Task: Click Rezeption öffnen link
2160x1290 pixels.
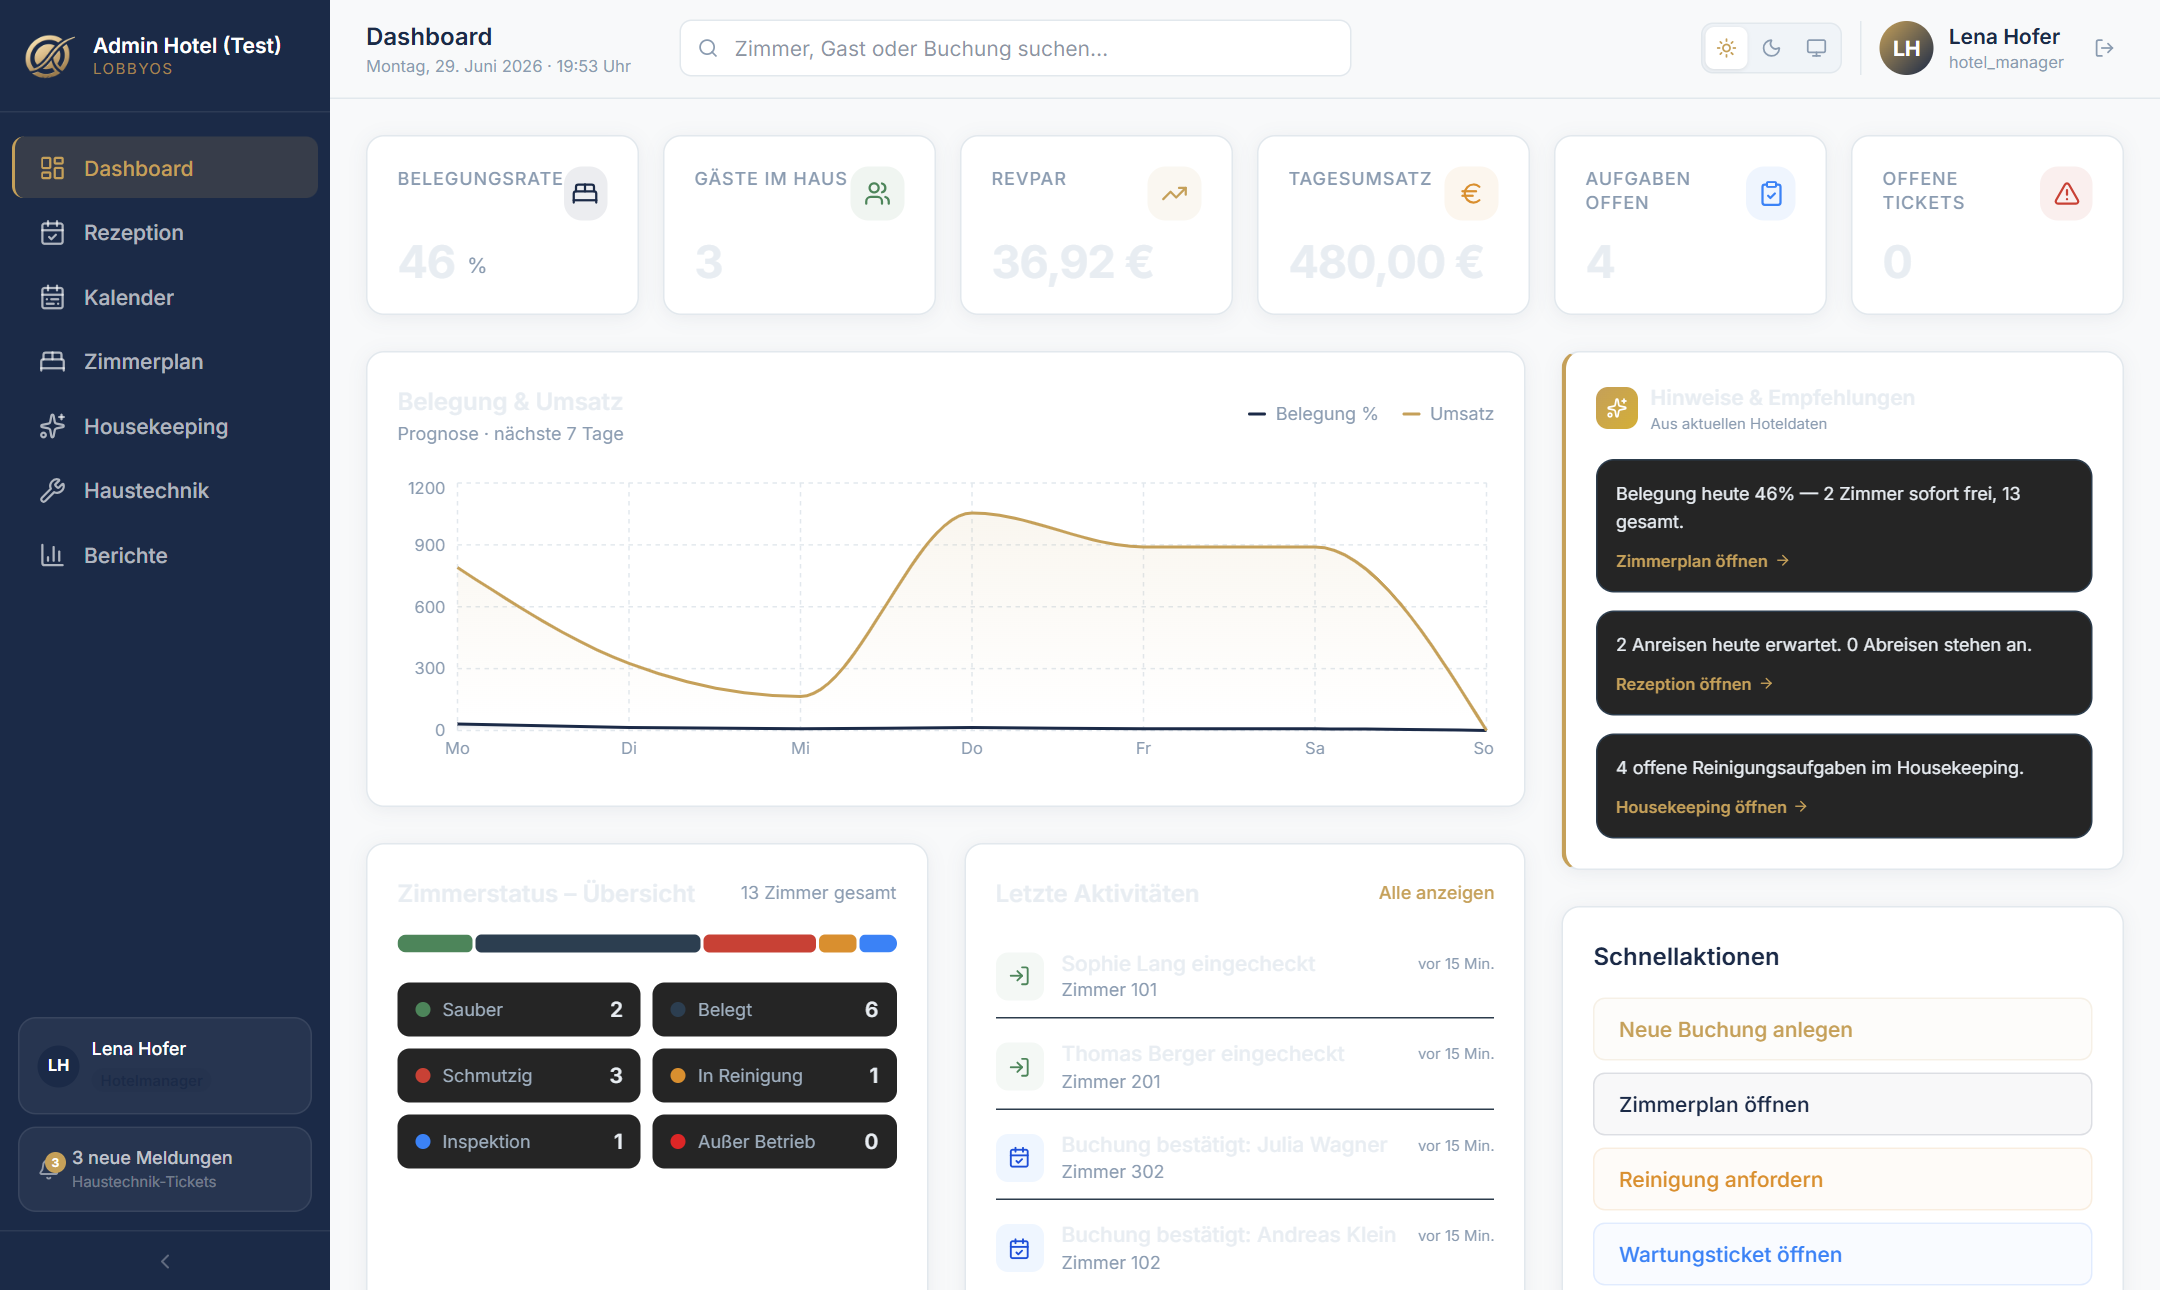Action: coord(1694,684)
